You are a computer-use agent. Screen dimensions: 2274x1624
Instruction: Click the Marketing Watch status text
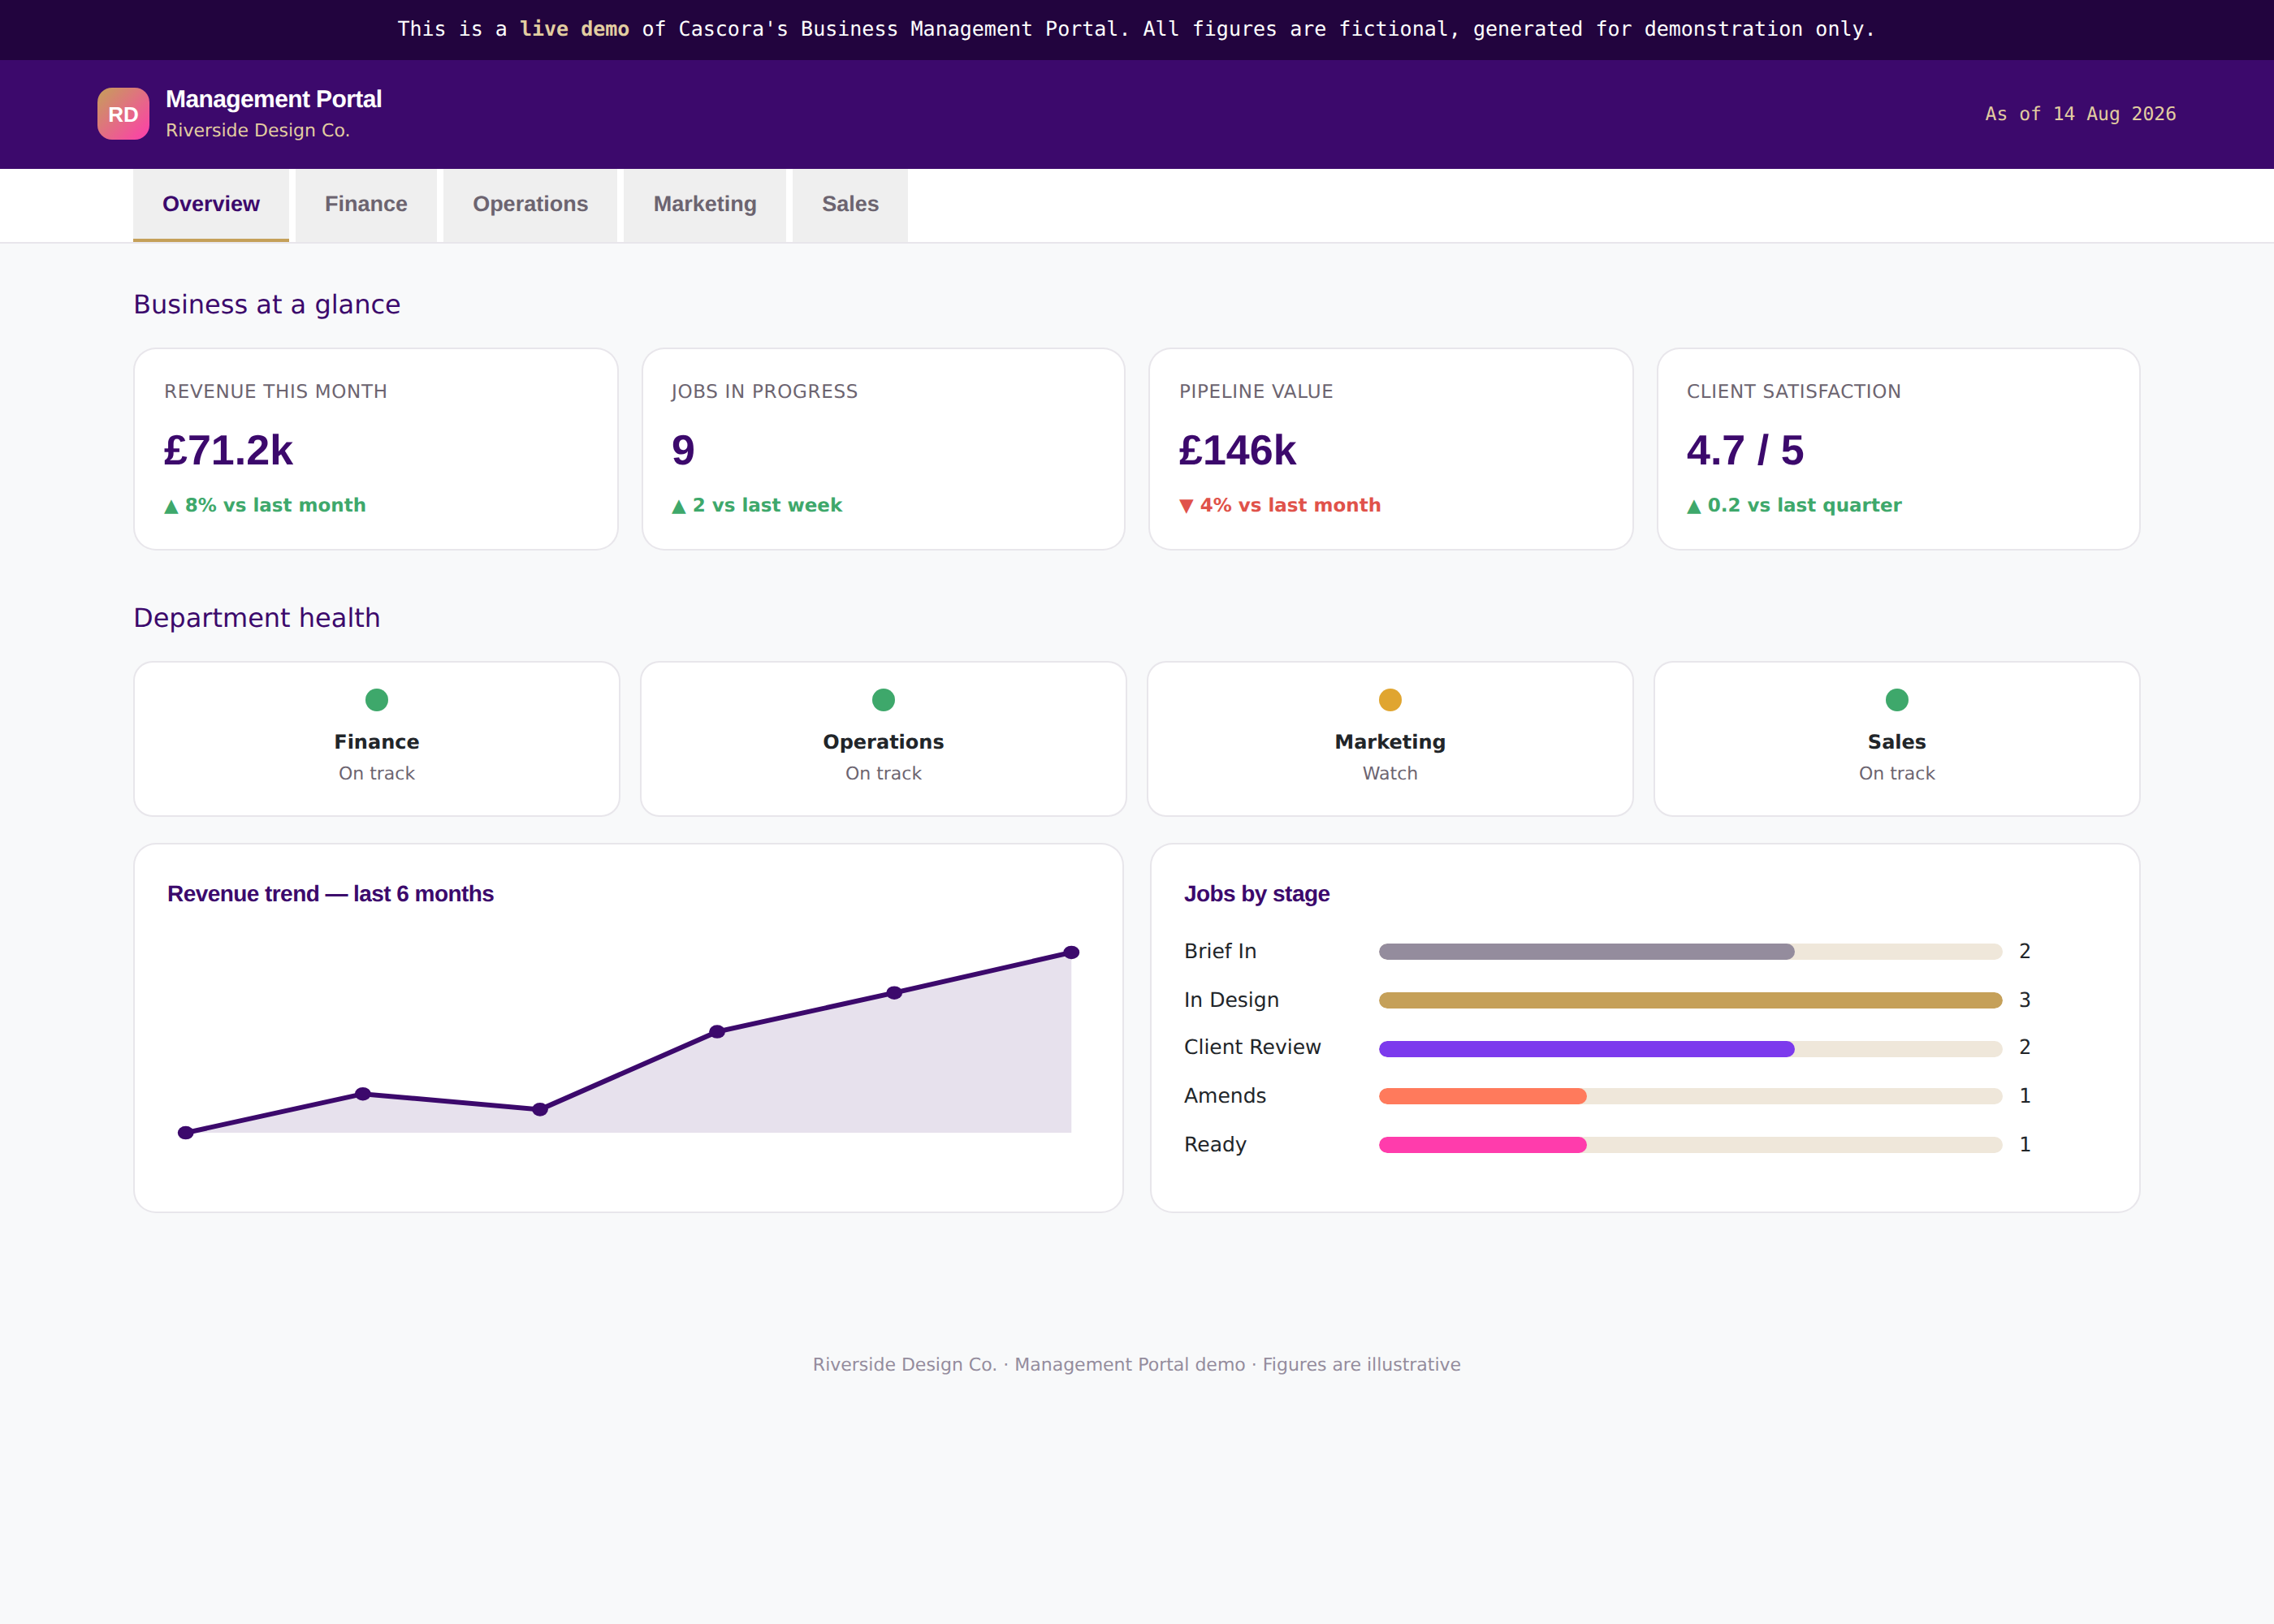click(x=1390, y=773)
